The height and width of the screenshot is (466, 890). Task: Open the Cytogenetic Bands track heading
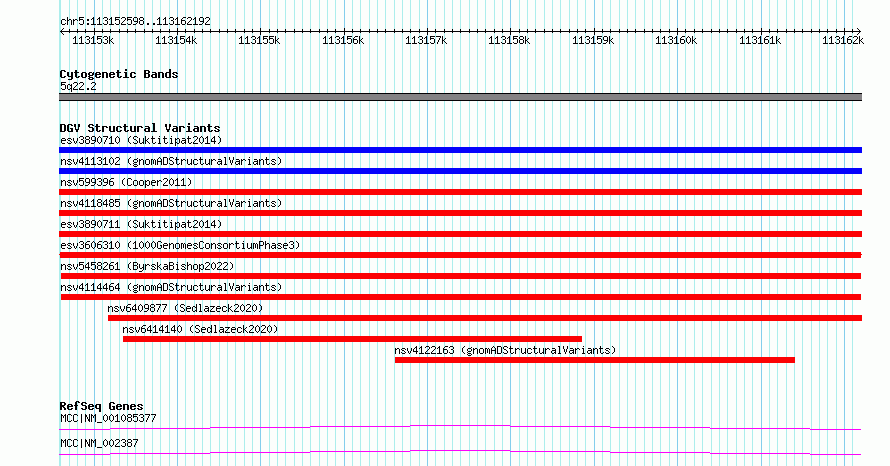pyautogui.click(x=119, y=74)
